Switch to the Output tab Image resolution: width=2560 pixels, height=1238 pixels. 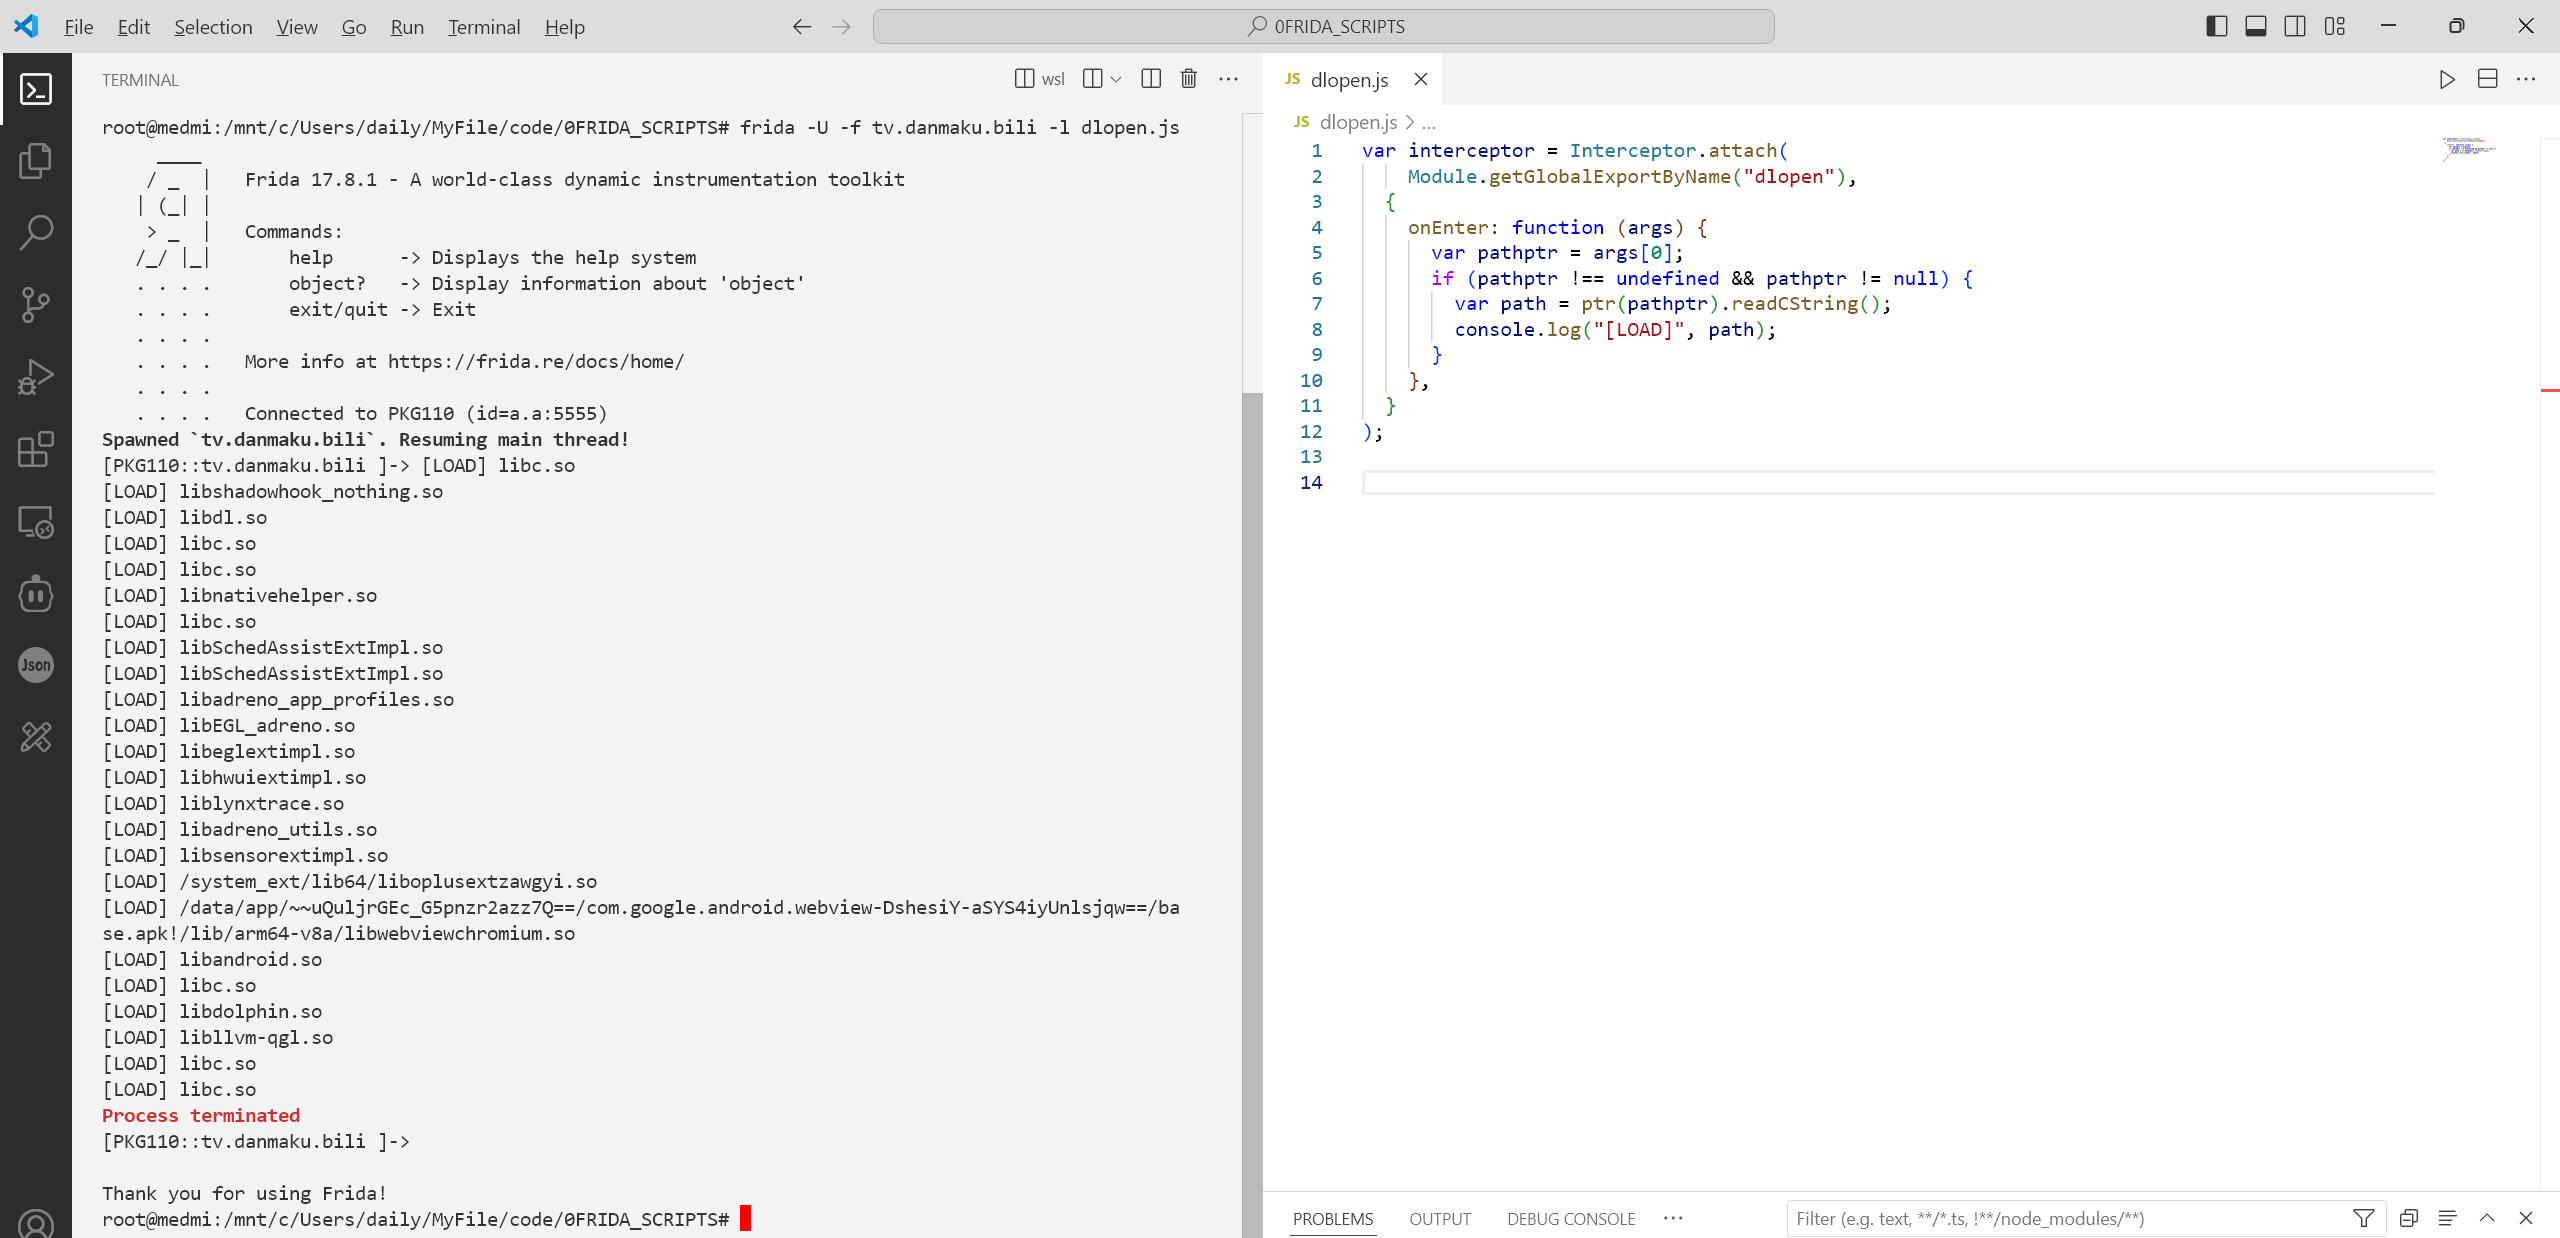pos(1440,1218)
